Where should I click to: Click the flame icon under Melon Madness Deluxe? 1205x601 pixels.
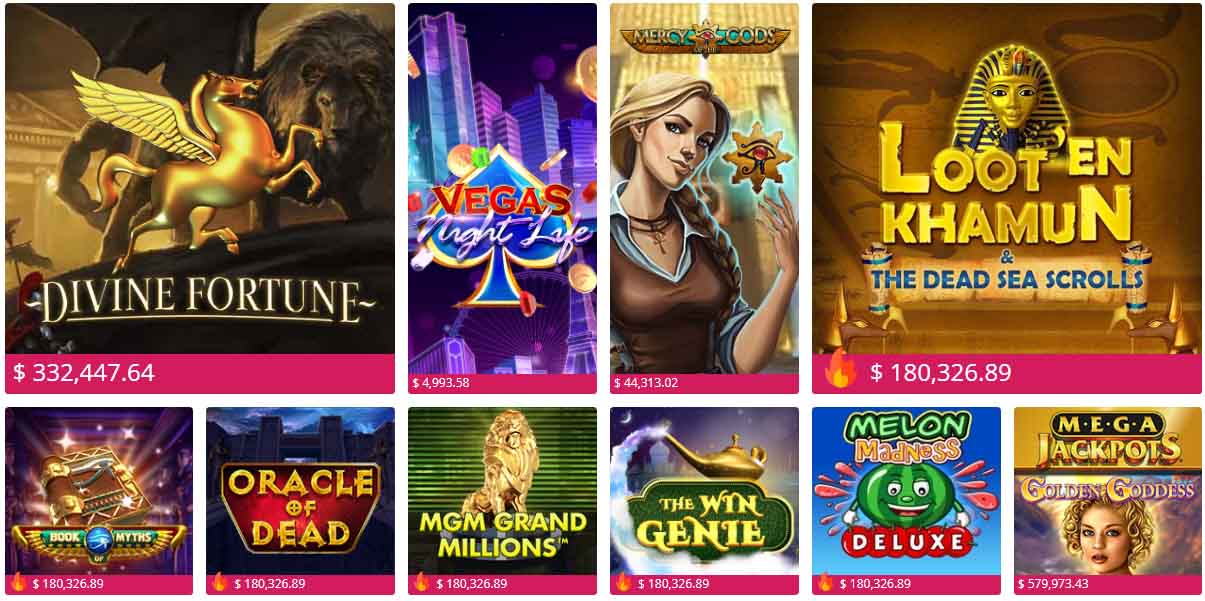click(x=825, y=582)
